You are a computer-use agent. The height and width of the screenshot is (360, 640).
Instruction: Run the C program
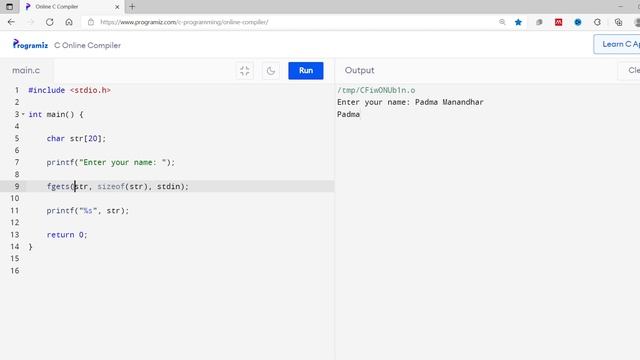[306, 71]
